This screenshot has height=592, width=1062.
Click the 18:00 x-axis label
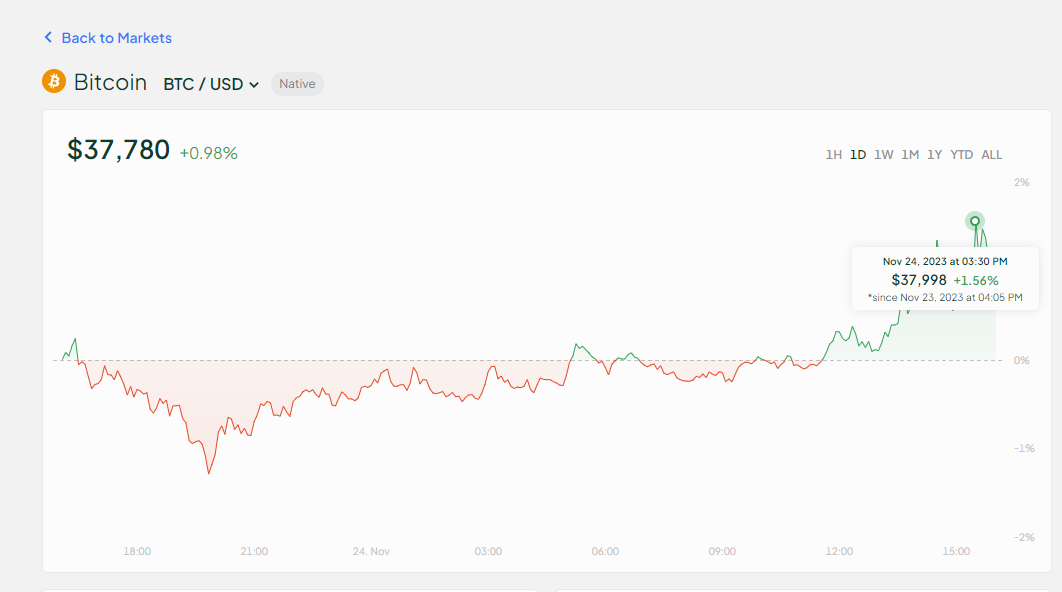137,551
